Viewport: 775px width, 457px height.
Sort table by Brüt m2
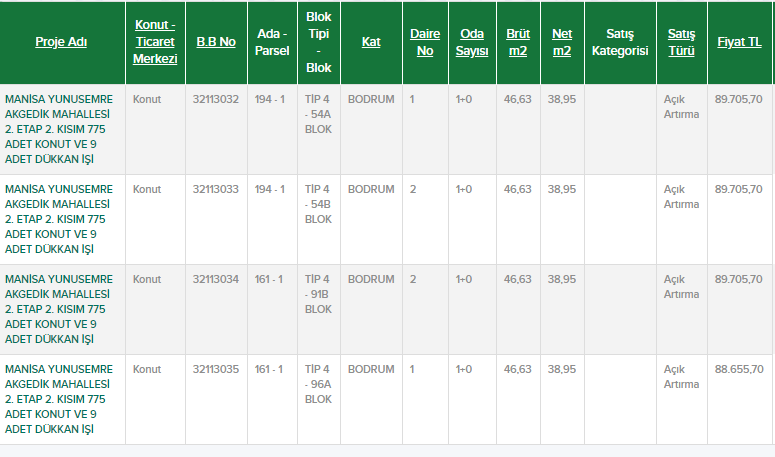517,42
